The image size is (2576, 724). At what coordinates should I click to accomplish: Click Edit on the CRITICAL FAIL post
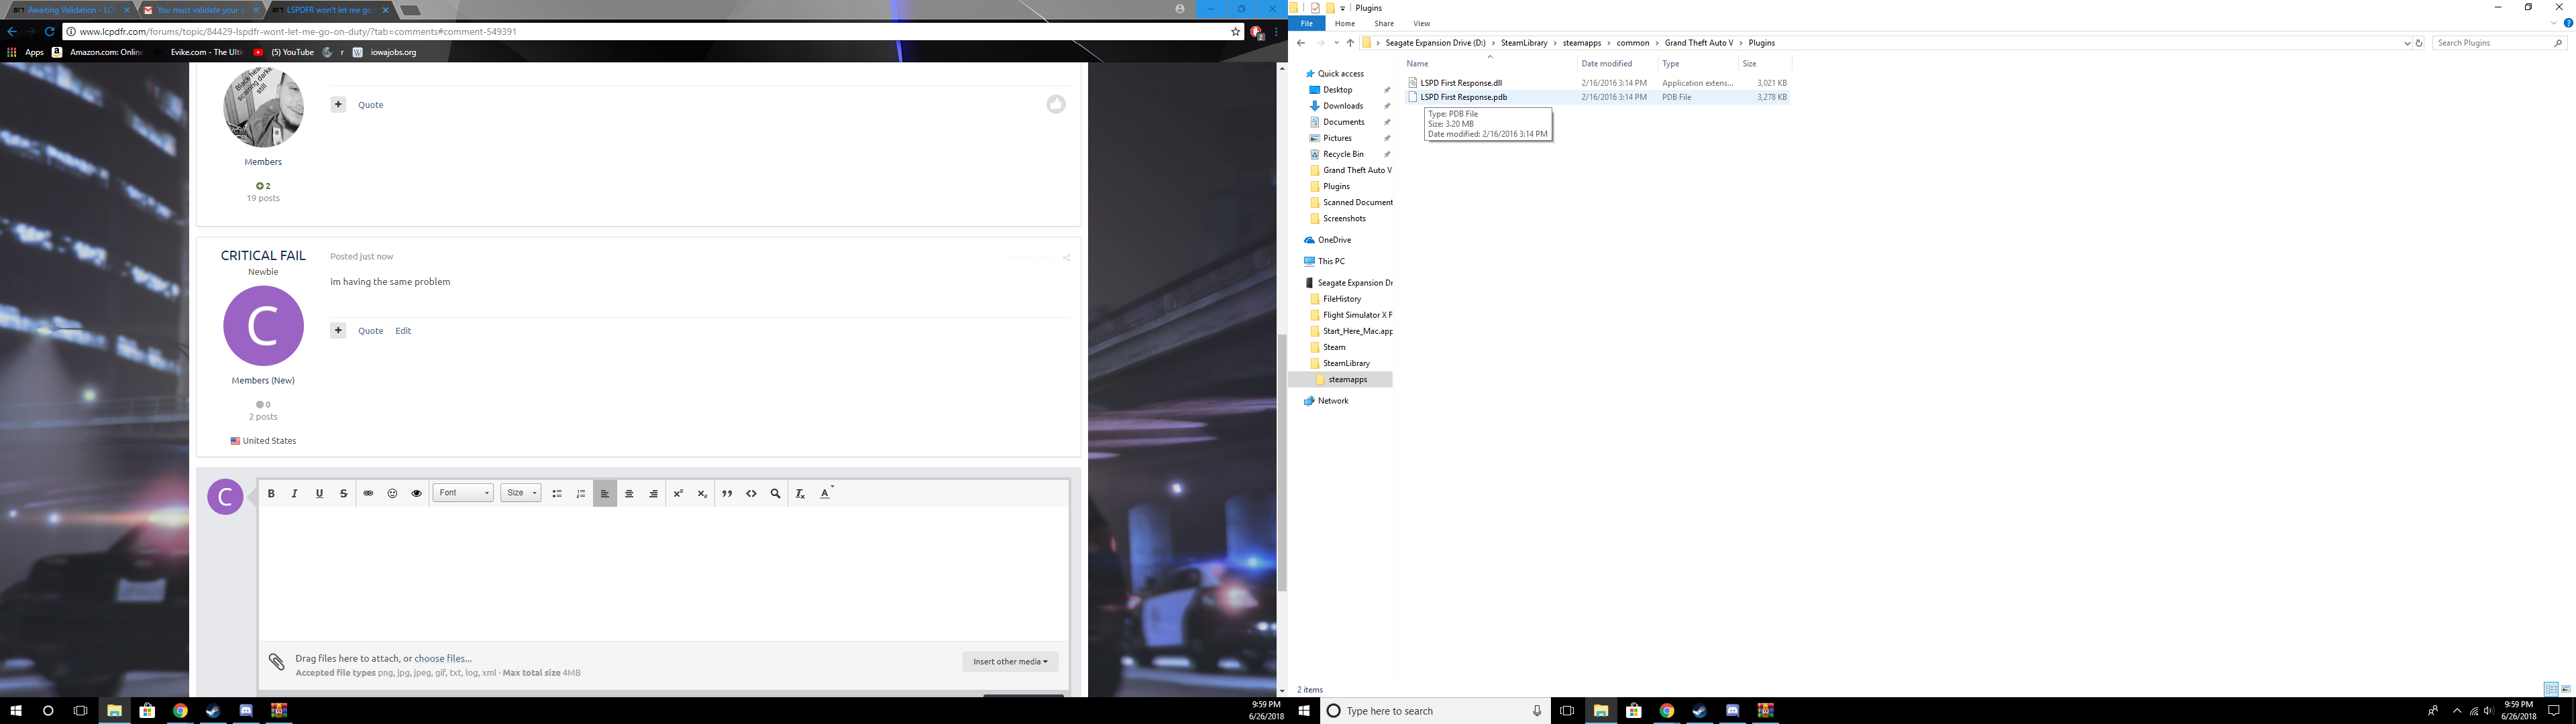[403, 331]
